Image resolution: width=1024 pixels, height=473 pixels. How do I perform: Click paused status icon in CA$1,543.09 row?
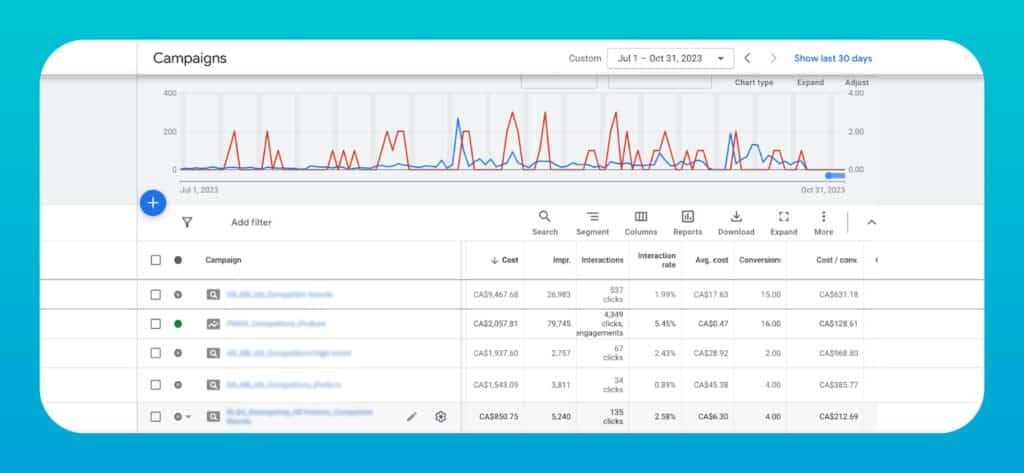click(x=178, y=385)
